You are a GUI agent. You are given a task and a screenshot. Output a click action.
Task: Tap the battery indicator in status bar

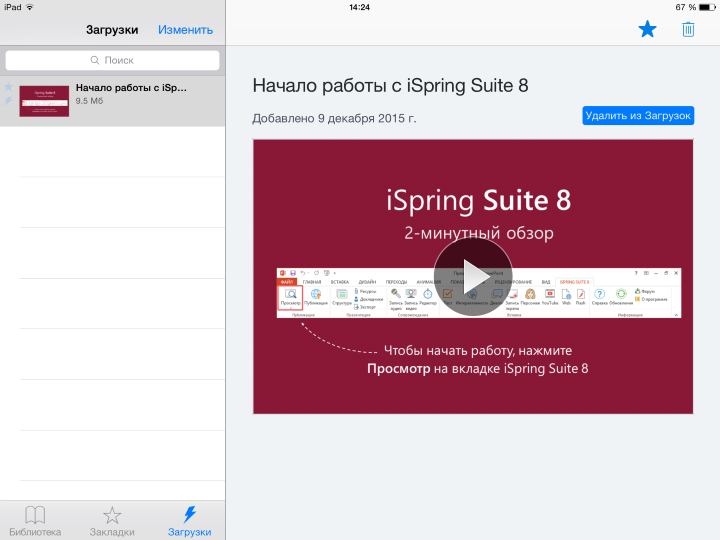707,7
